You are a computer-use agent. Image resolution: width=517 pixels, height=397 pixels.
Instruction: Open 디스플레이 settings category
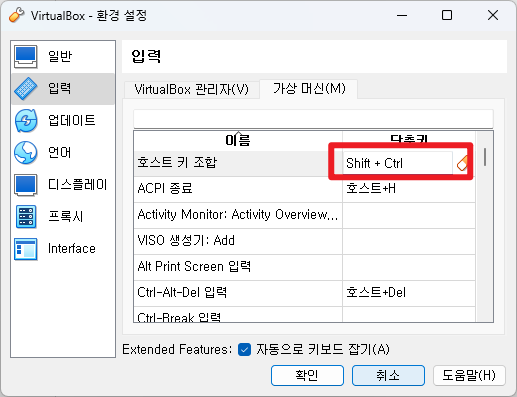tap(63, 185)
